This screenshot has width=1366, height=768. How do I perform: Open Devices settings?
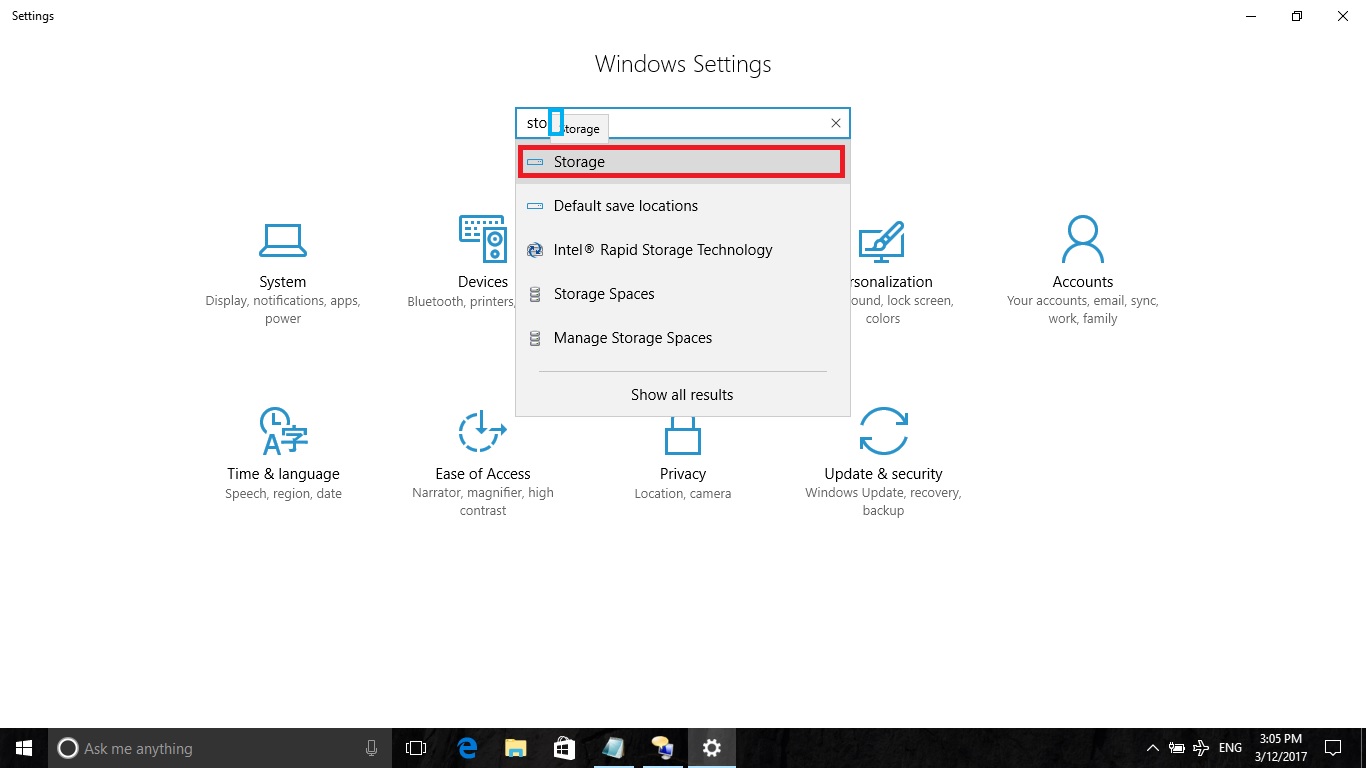[x=483, y=267]
